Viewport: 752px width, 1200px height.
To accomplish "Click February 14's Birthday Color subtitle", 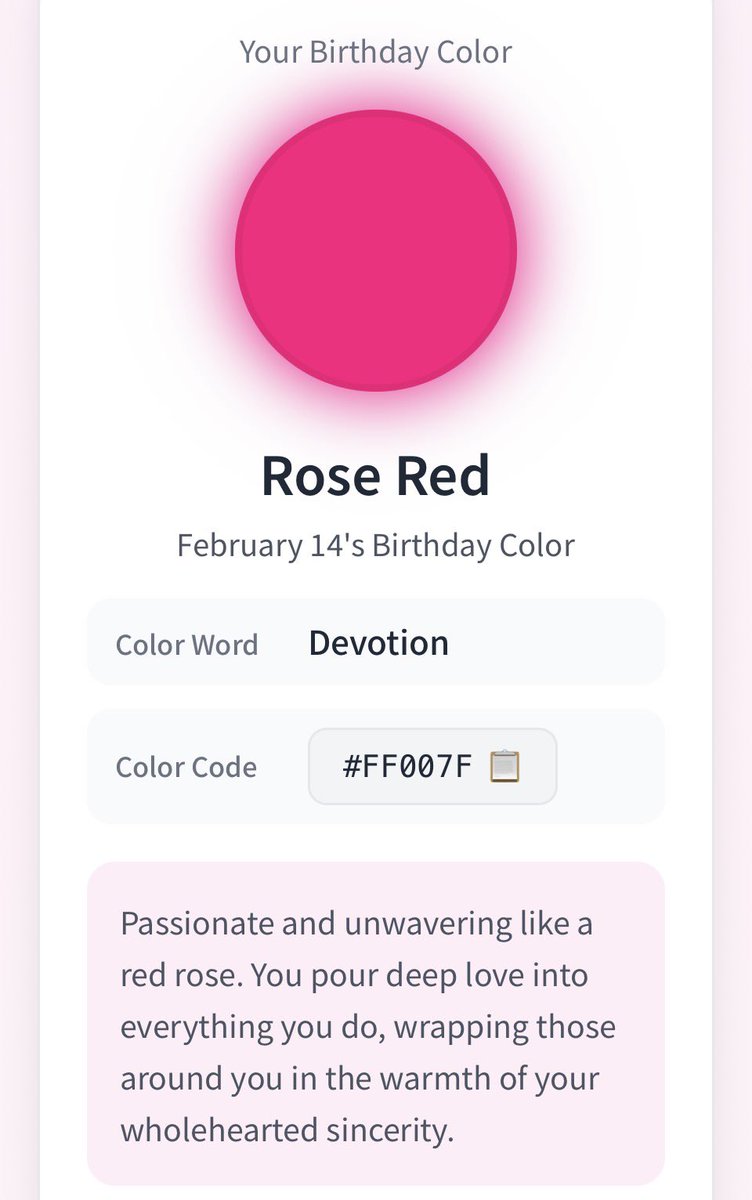I will 376,545.
